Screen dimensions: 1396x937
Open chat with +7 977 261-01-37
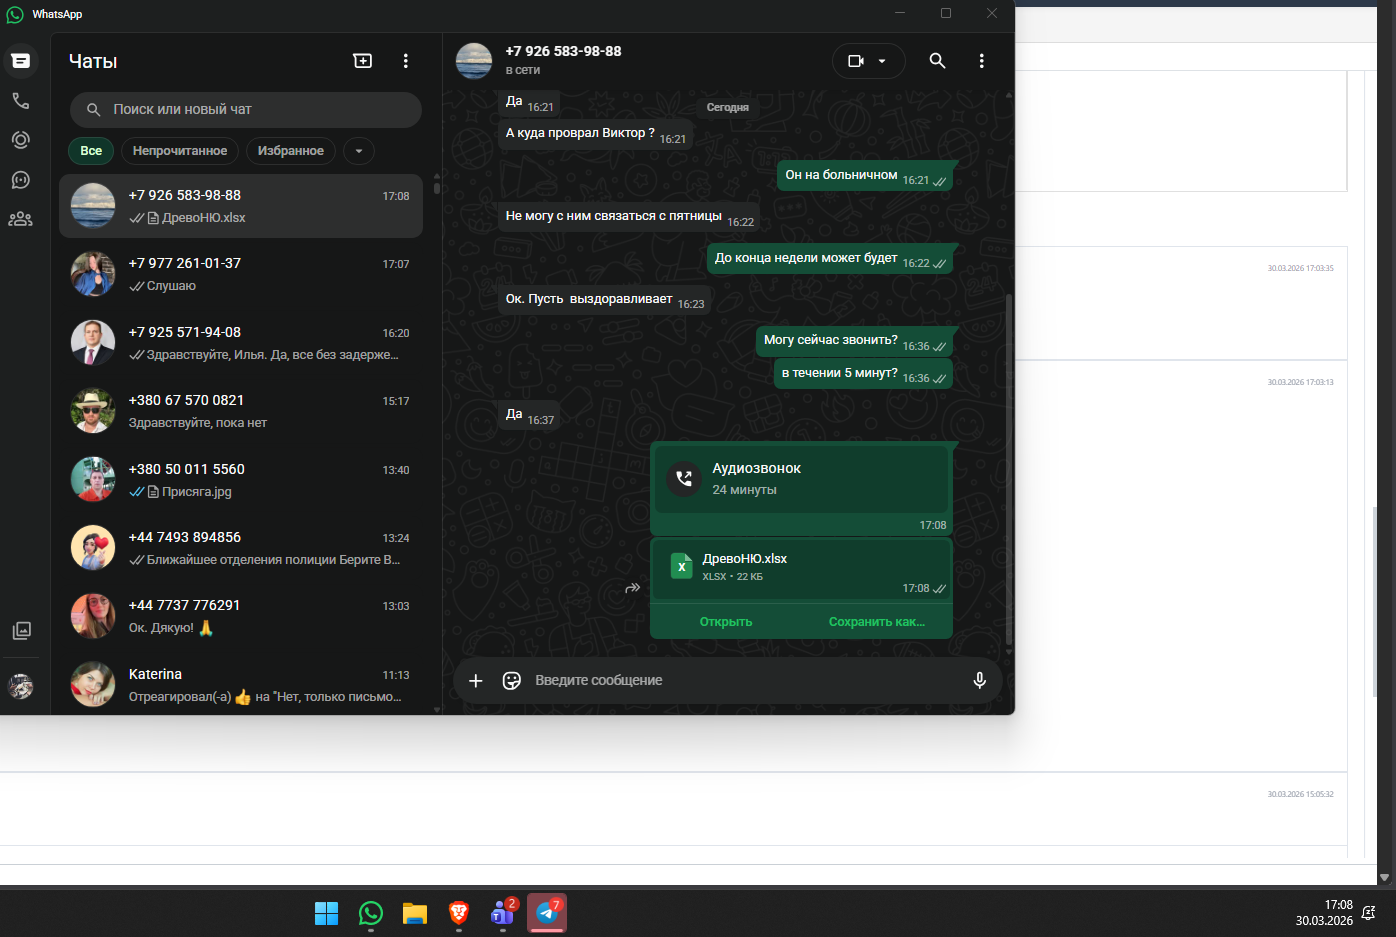[x=241, y=274]
